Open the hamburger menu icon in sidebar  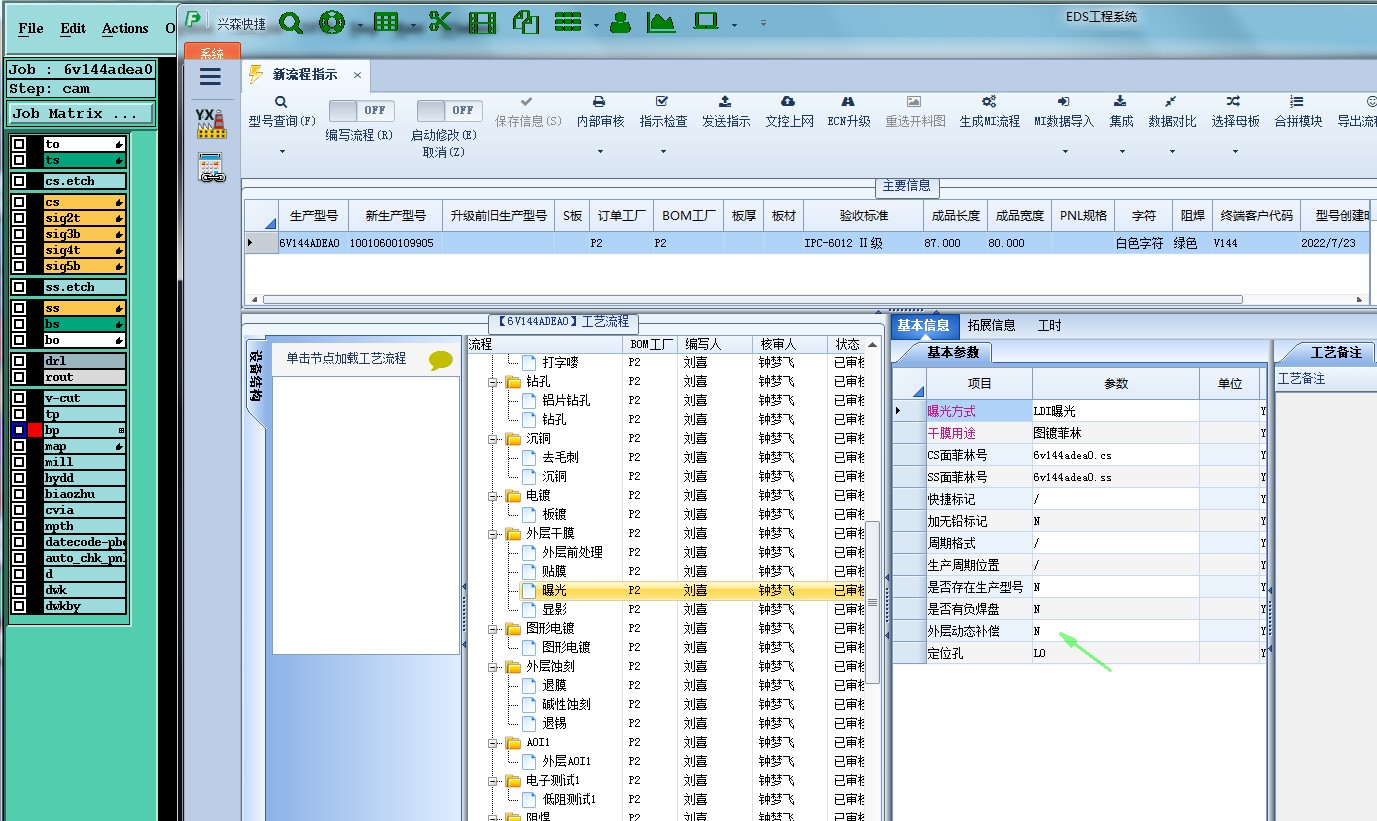point(210,77)
